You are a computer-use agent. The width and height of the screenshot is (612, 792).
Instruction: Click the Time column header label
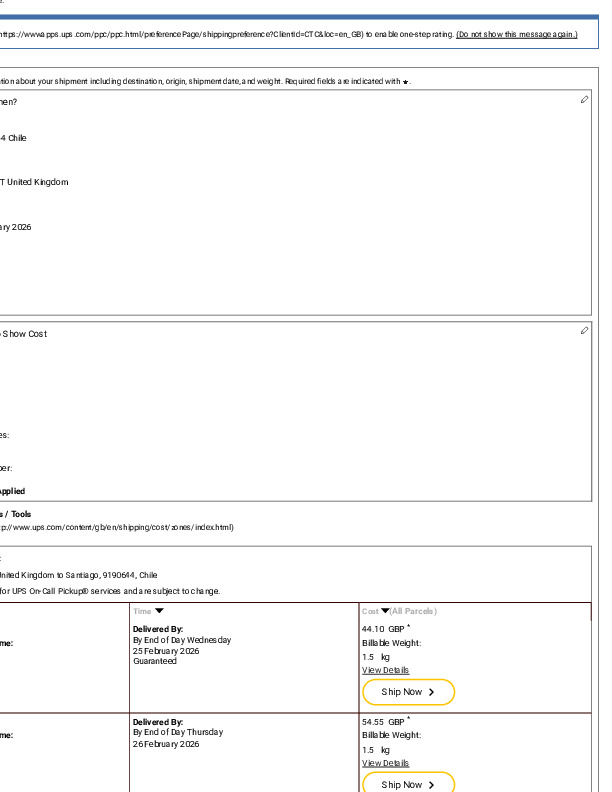142,611
